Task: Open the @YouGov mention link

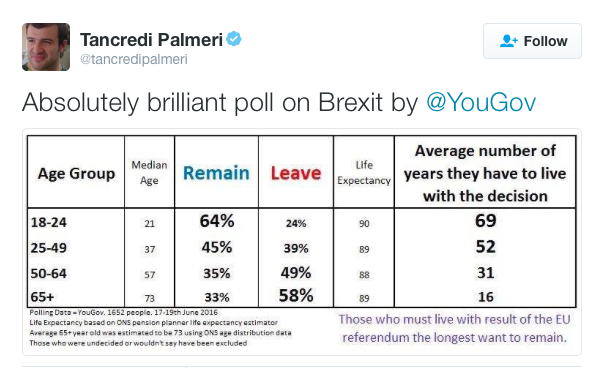Action: [x=481, y=102]
